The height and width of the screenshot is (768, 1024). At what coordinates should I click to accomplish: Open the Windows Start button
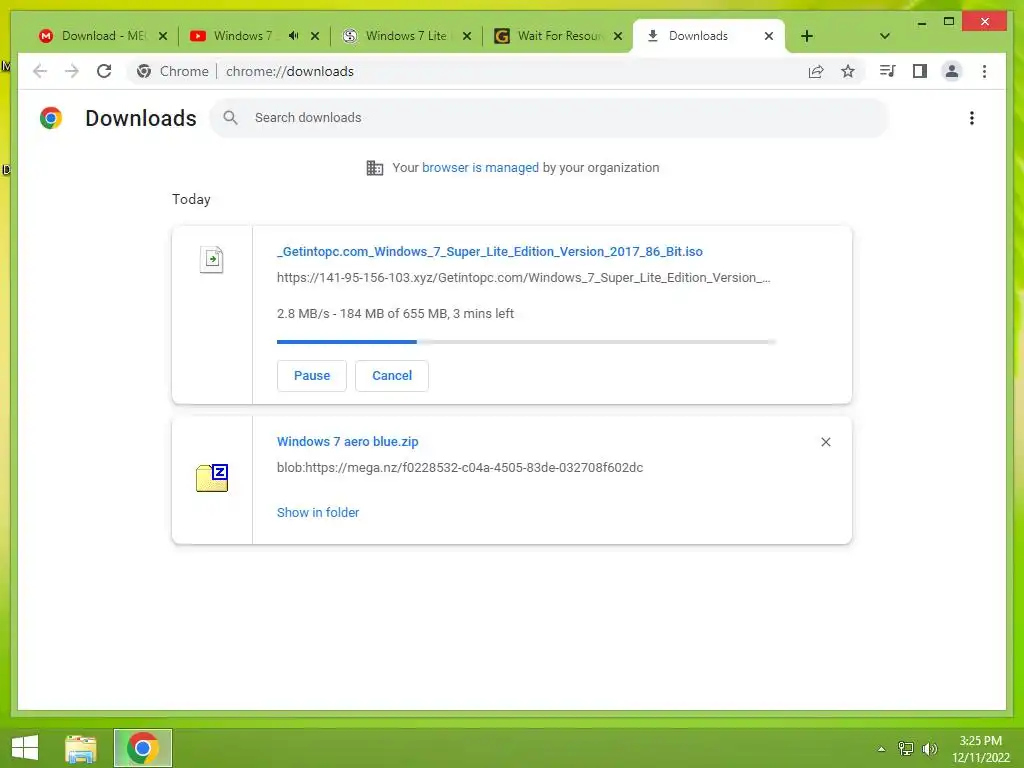click(25, 748)
